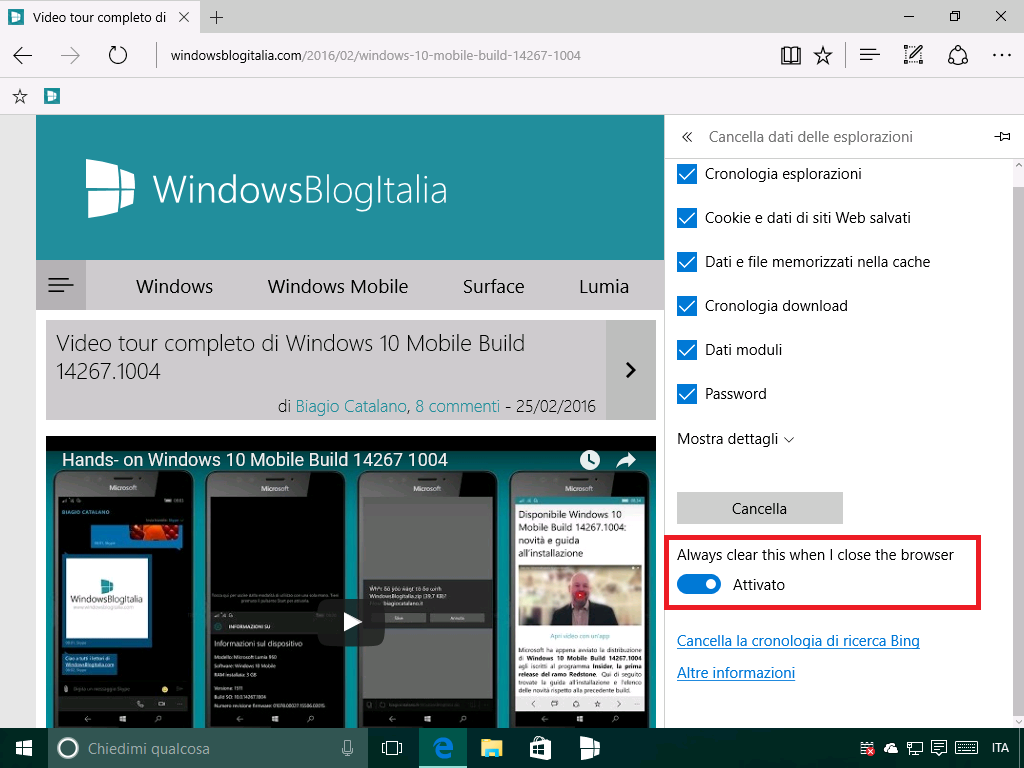Screen dimensions: 1024x768
Task: Open the OneDrive cloud tray icon
Action: tap(891, 748)
